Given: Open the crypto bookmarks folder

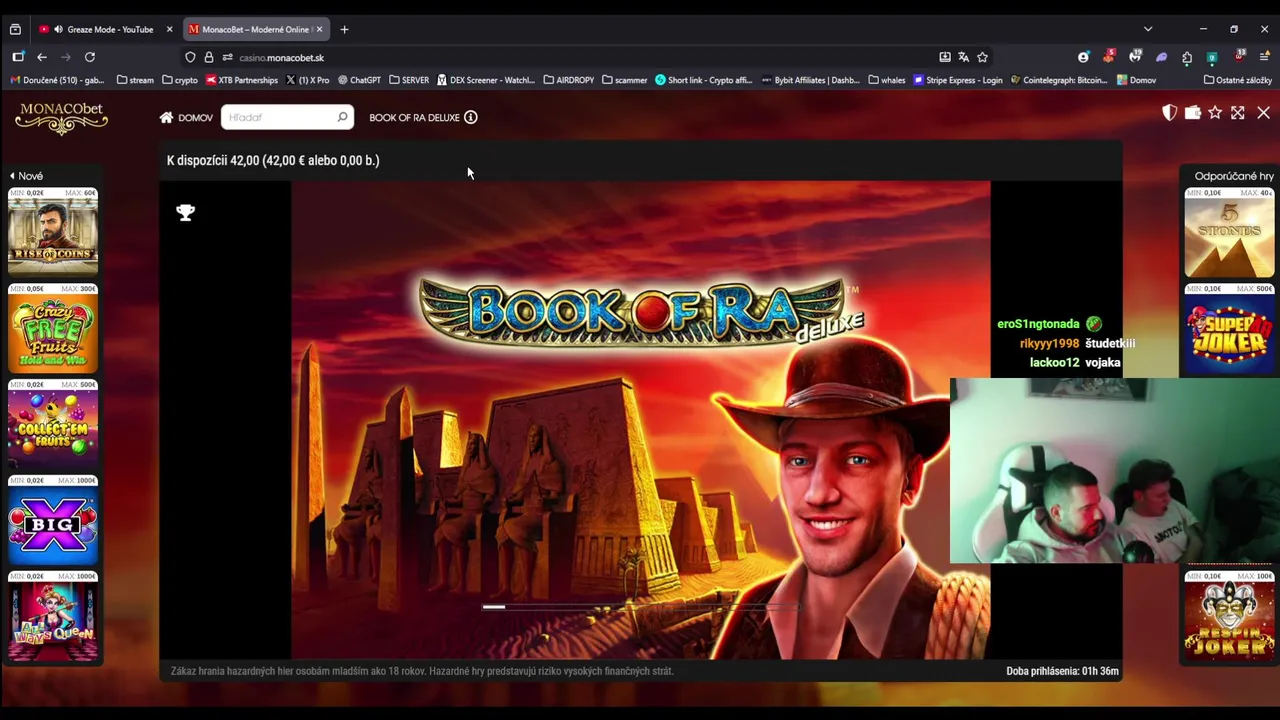Looking at the screenshot, I should click(179, 80).
